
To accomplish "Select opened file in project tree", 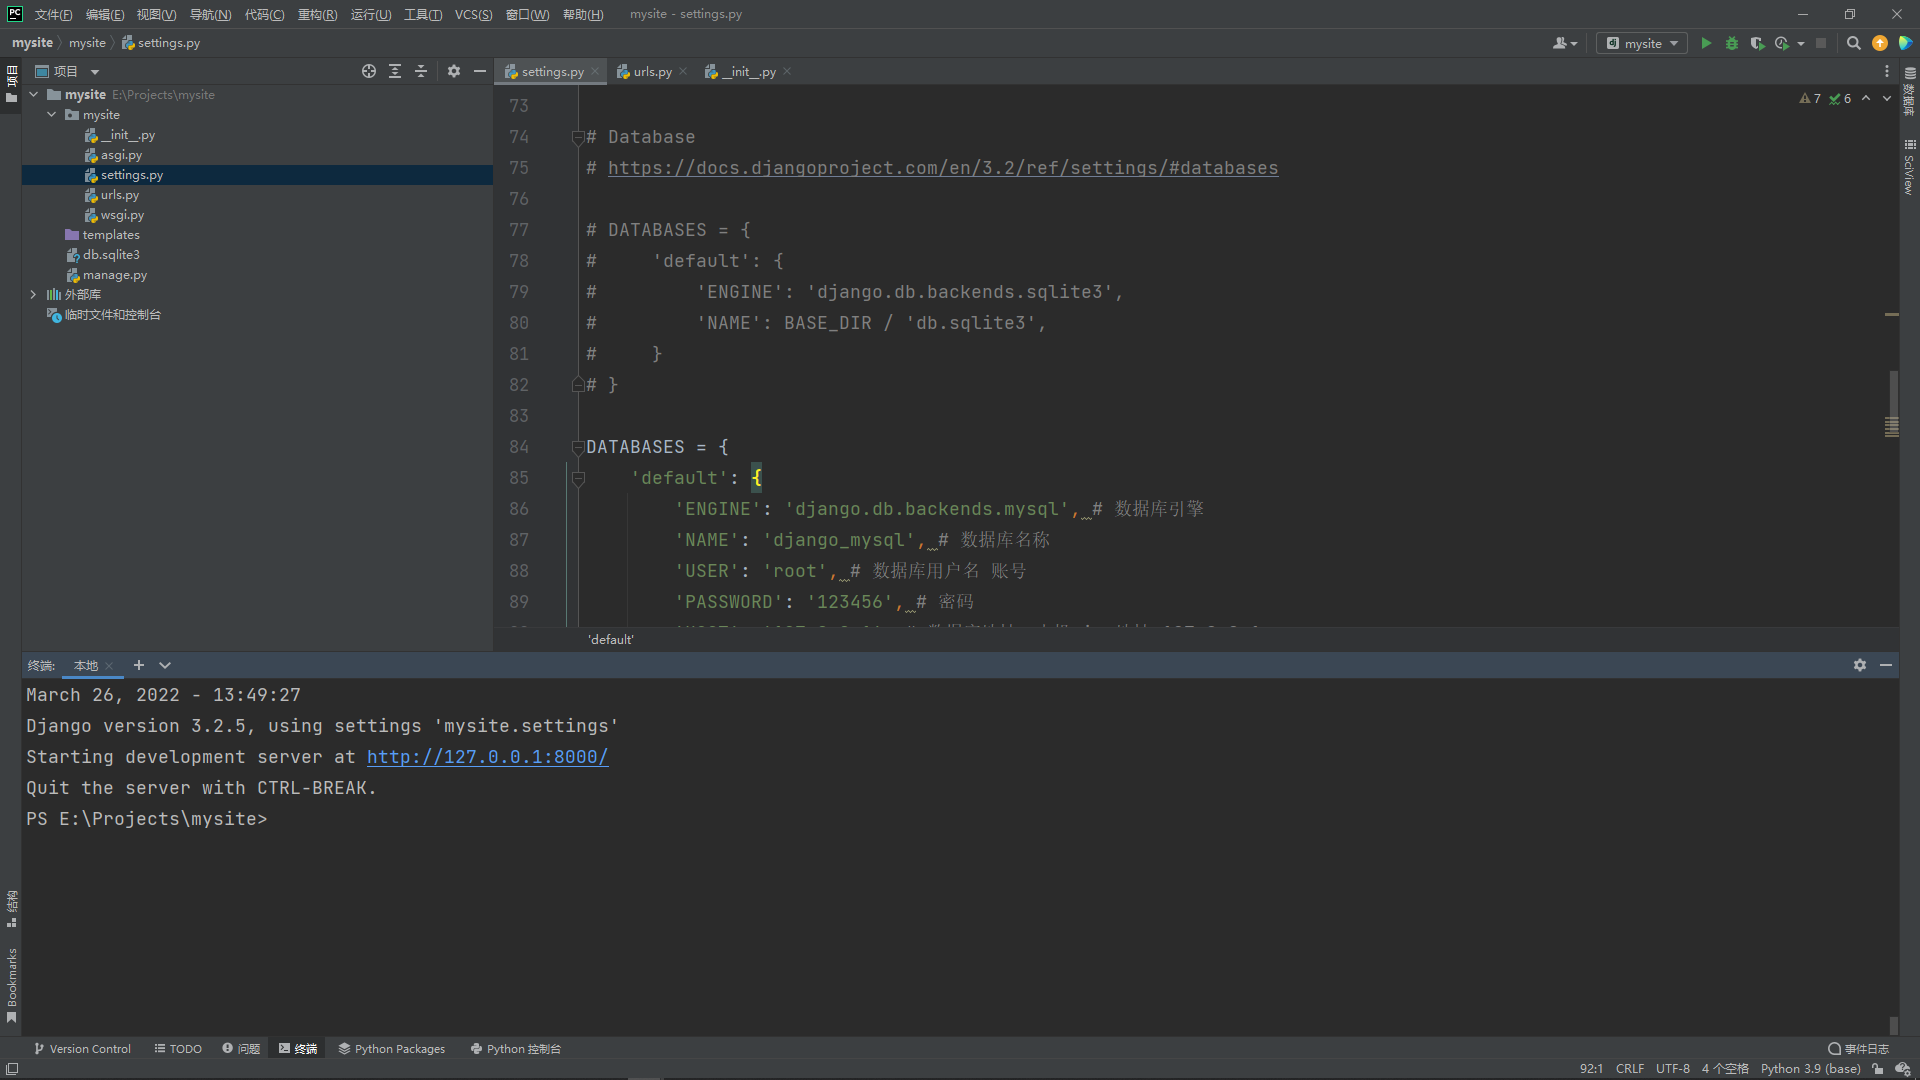I will click(x=369, y=71).
